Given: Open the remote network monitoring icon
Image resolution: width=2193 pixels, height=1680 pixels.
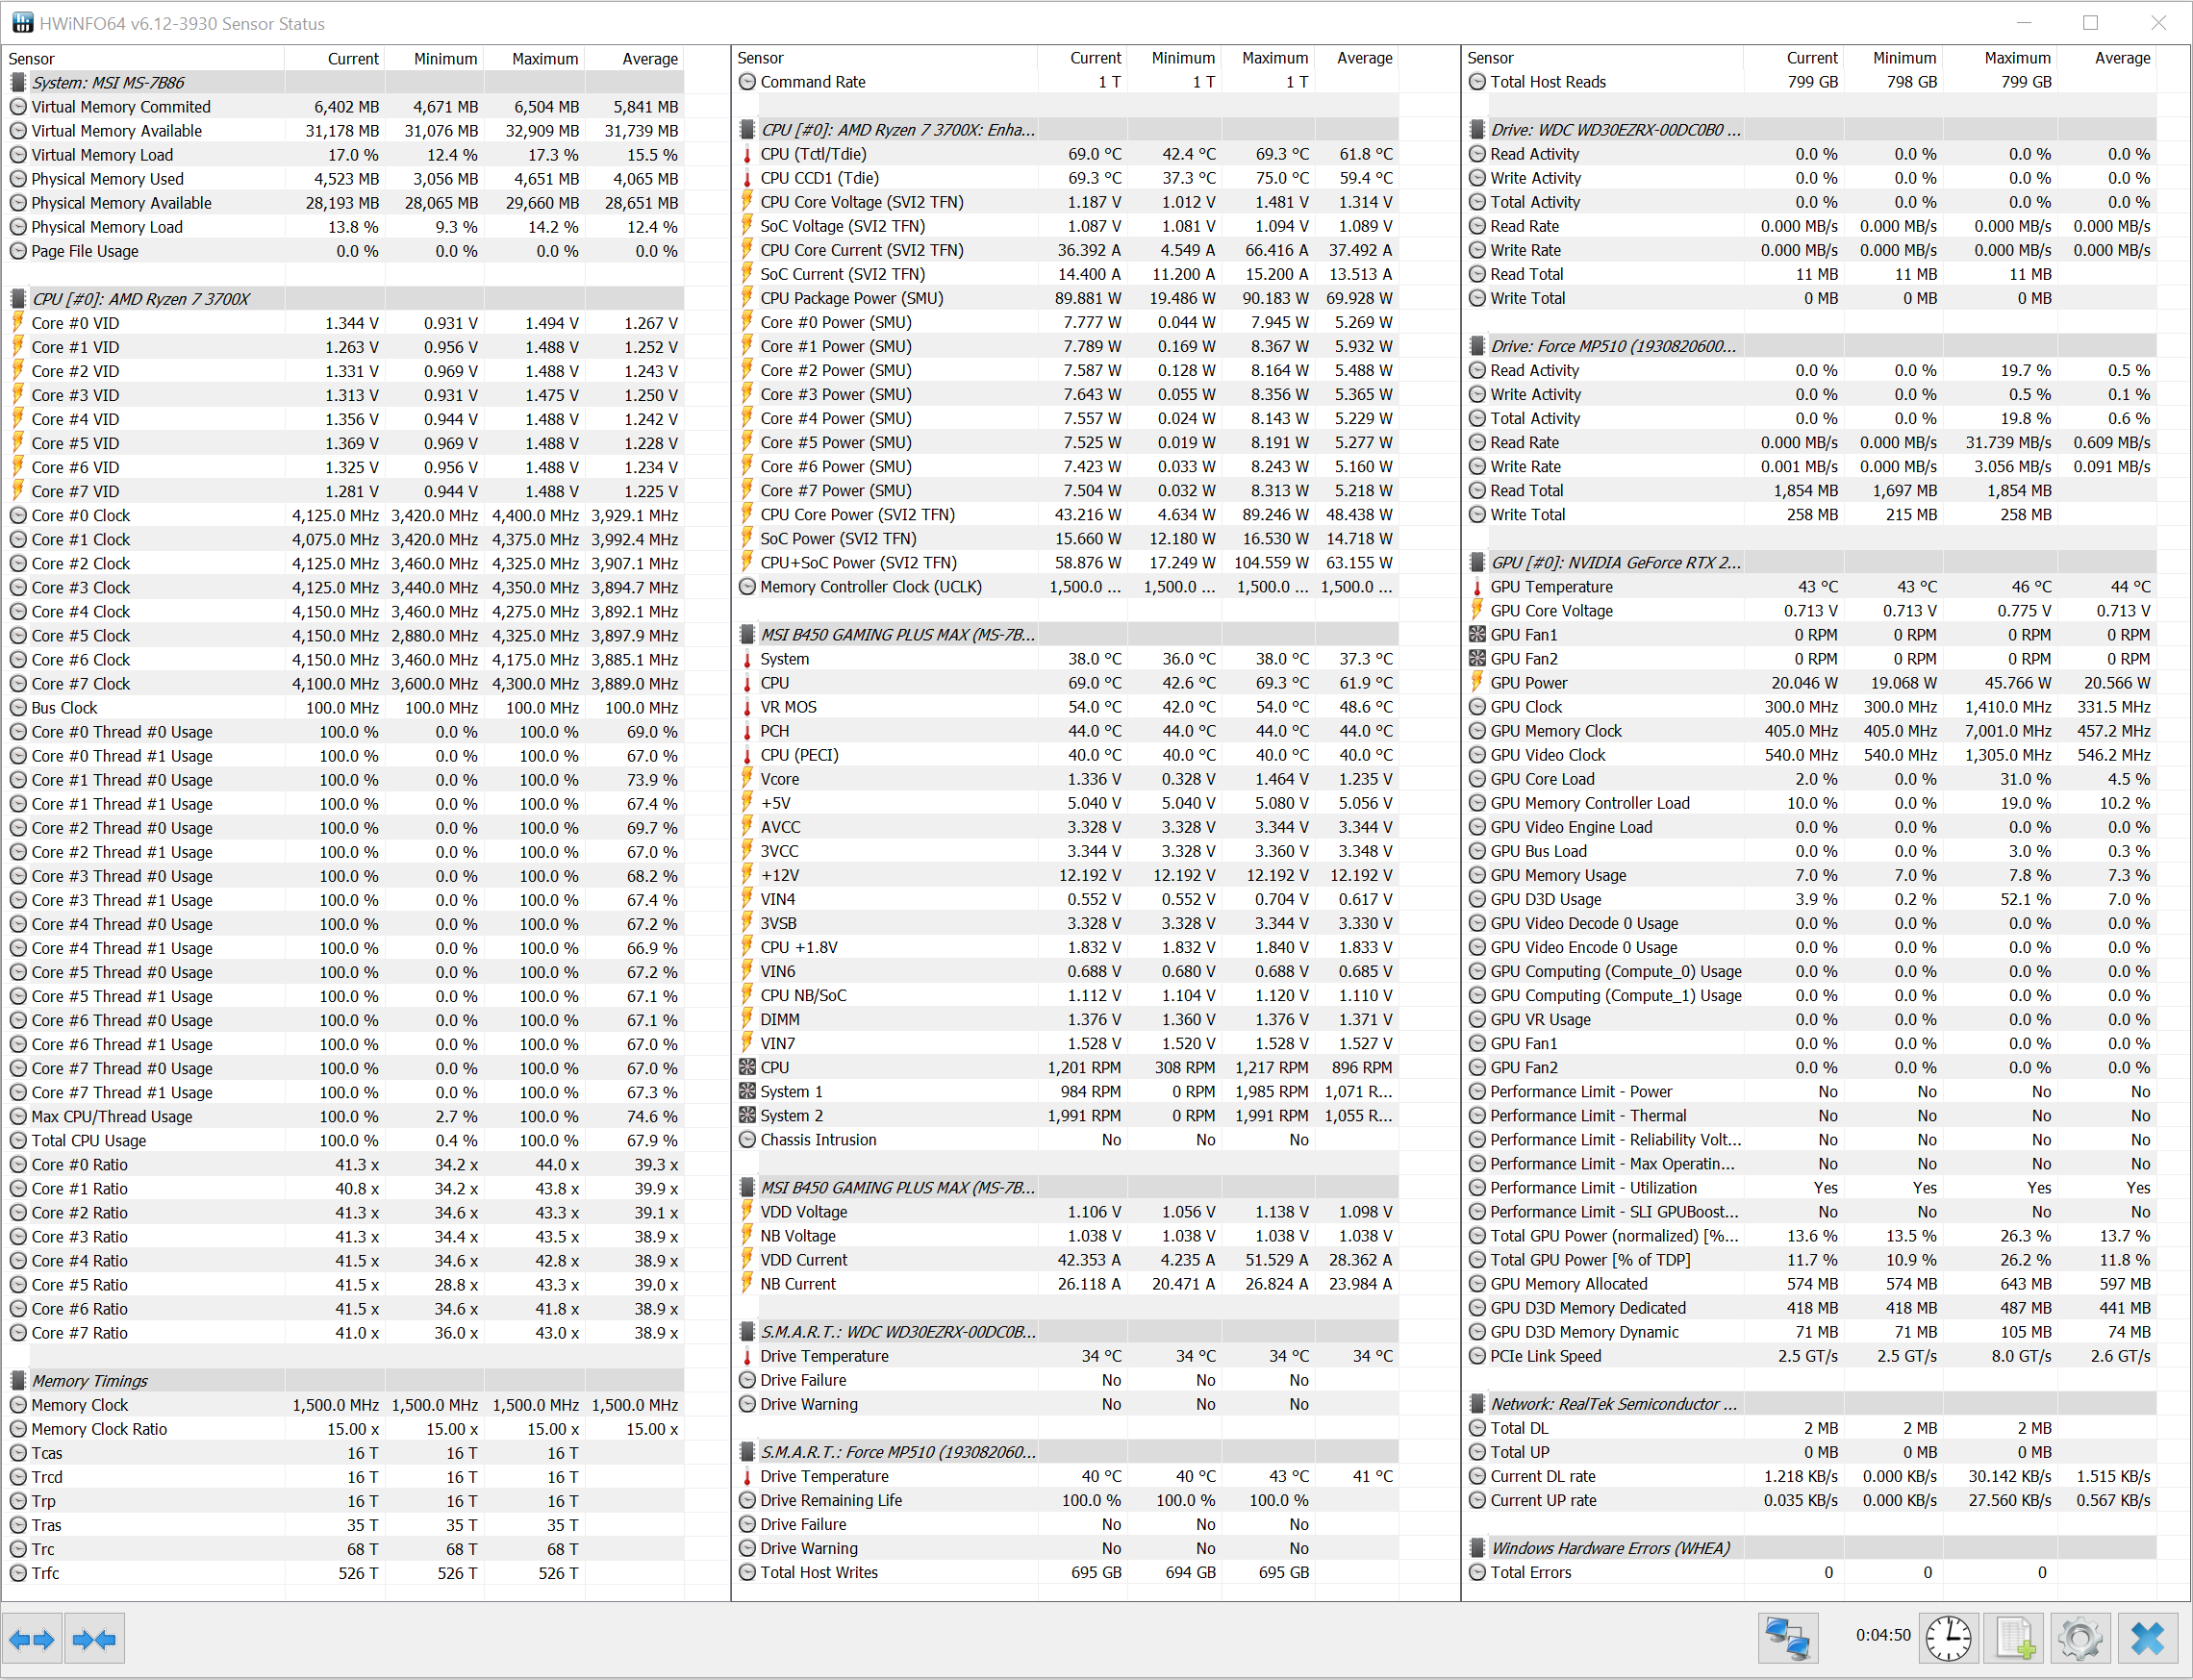Looking at the screenshot, I should pos(1787,1639).
